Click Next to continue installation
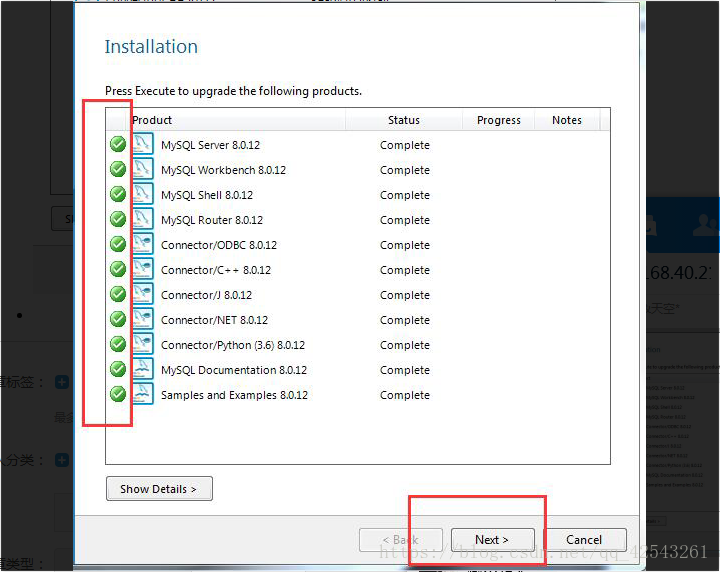720x572 pixels. [493, 540]
